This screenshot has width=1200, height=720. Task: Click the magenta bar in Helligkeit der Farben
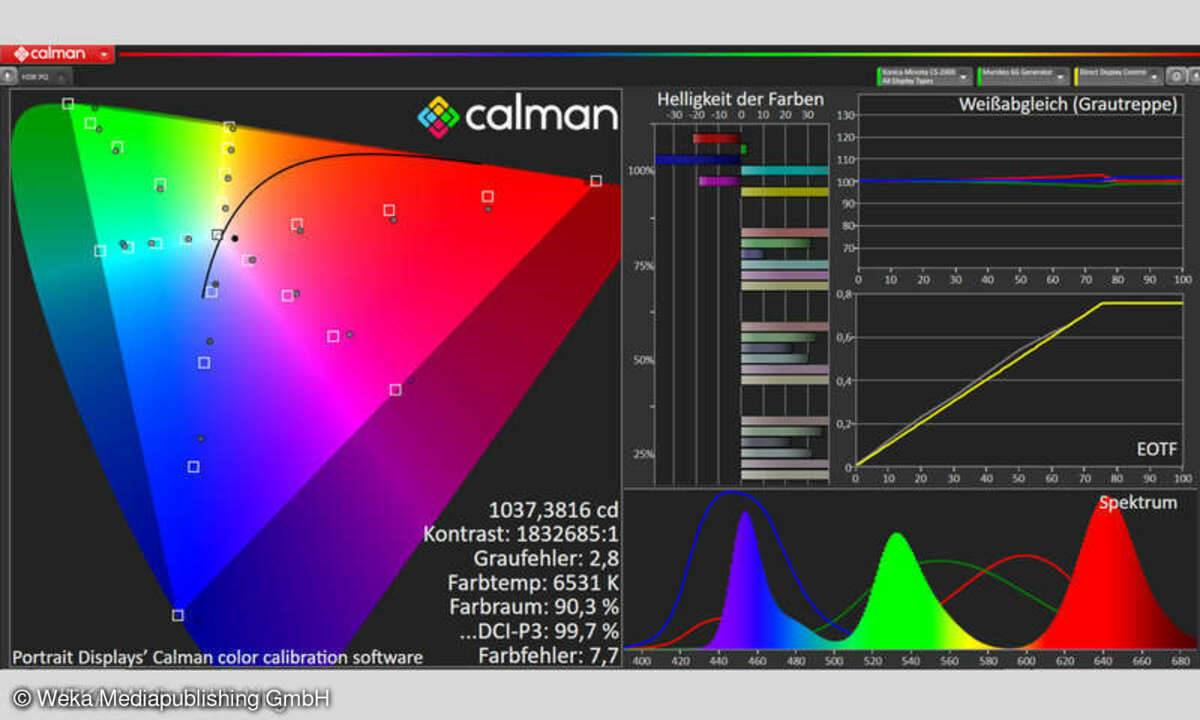(720, 181)
